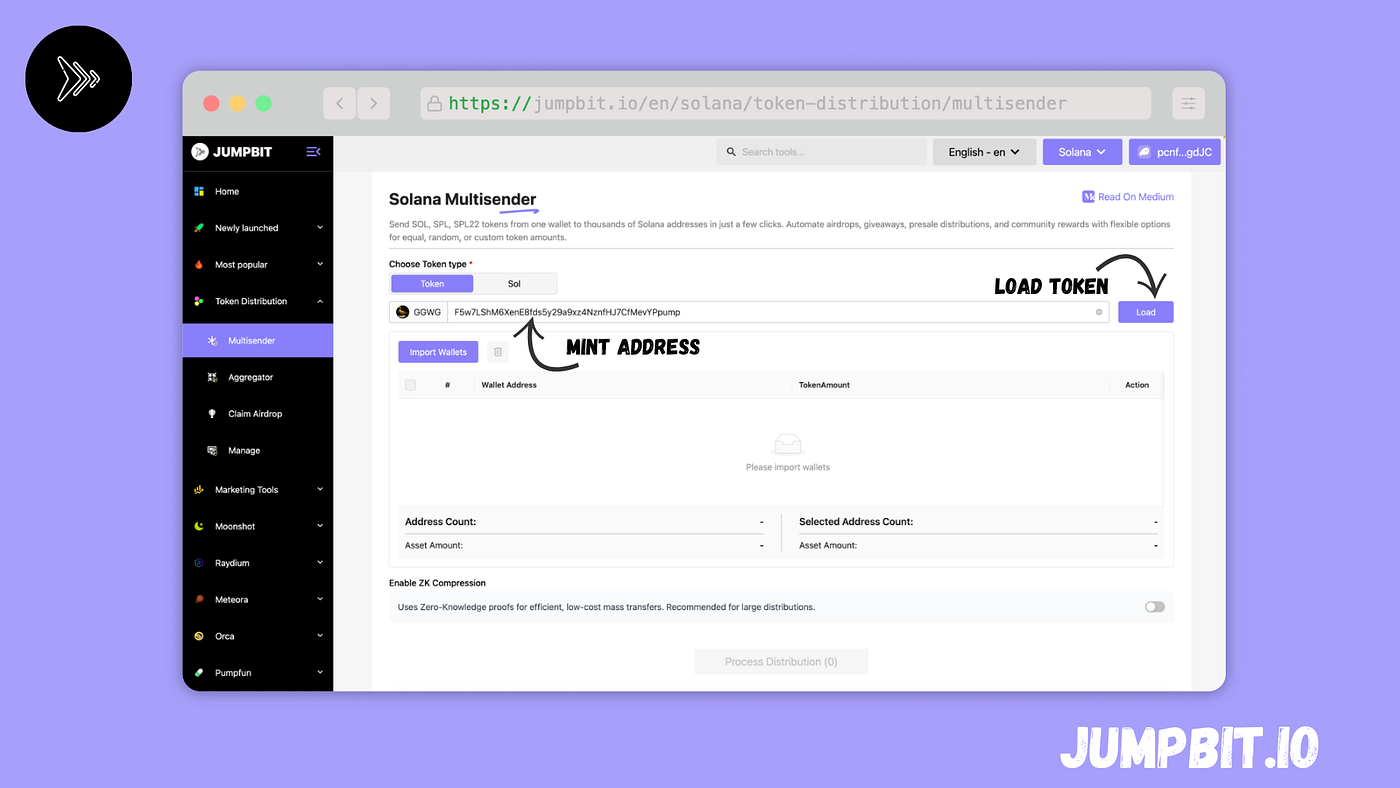Open the Manage menu item
The width and height of the screenshot is (1400, 788).
tap(258, 451)
